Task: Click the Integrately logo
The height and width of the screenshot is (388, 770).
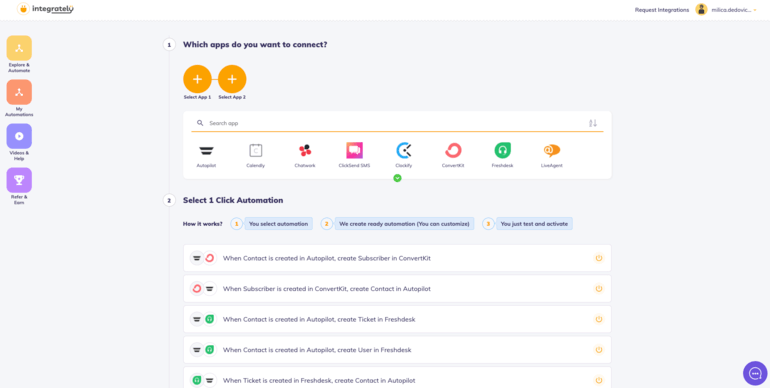Action: pos(46,9)
